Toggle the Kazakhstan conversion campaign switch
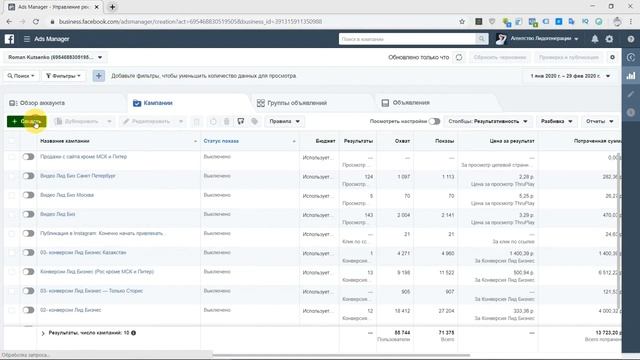The width and height of the screenshot is (640, 360). (28, 253)
